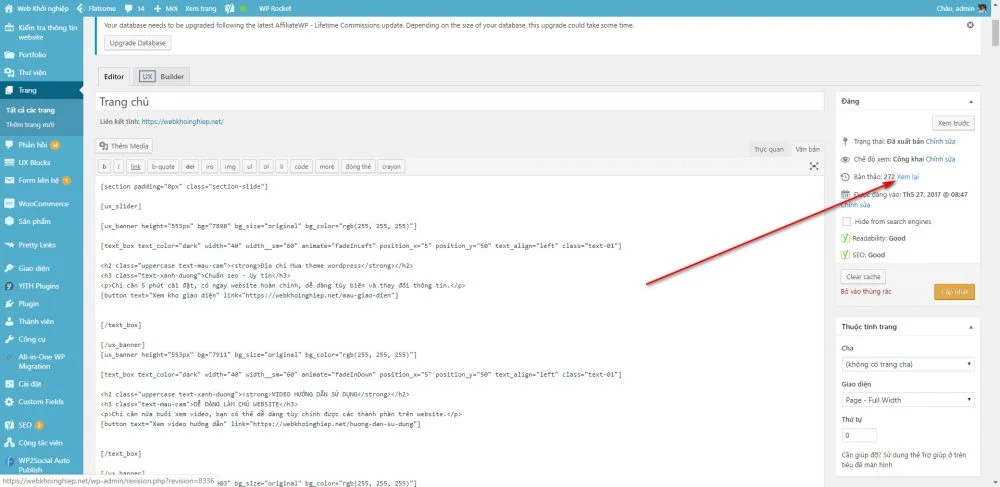This screenshot has height=487, width=1000.
Task: Click Xem trang in the admin bar
Action: (x=200, y=9)
